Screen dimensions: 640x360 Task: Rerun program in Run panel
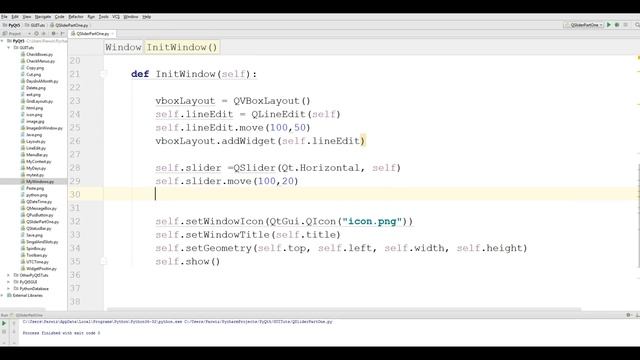4,323
